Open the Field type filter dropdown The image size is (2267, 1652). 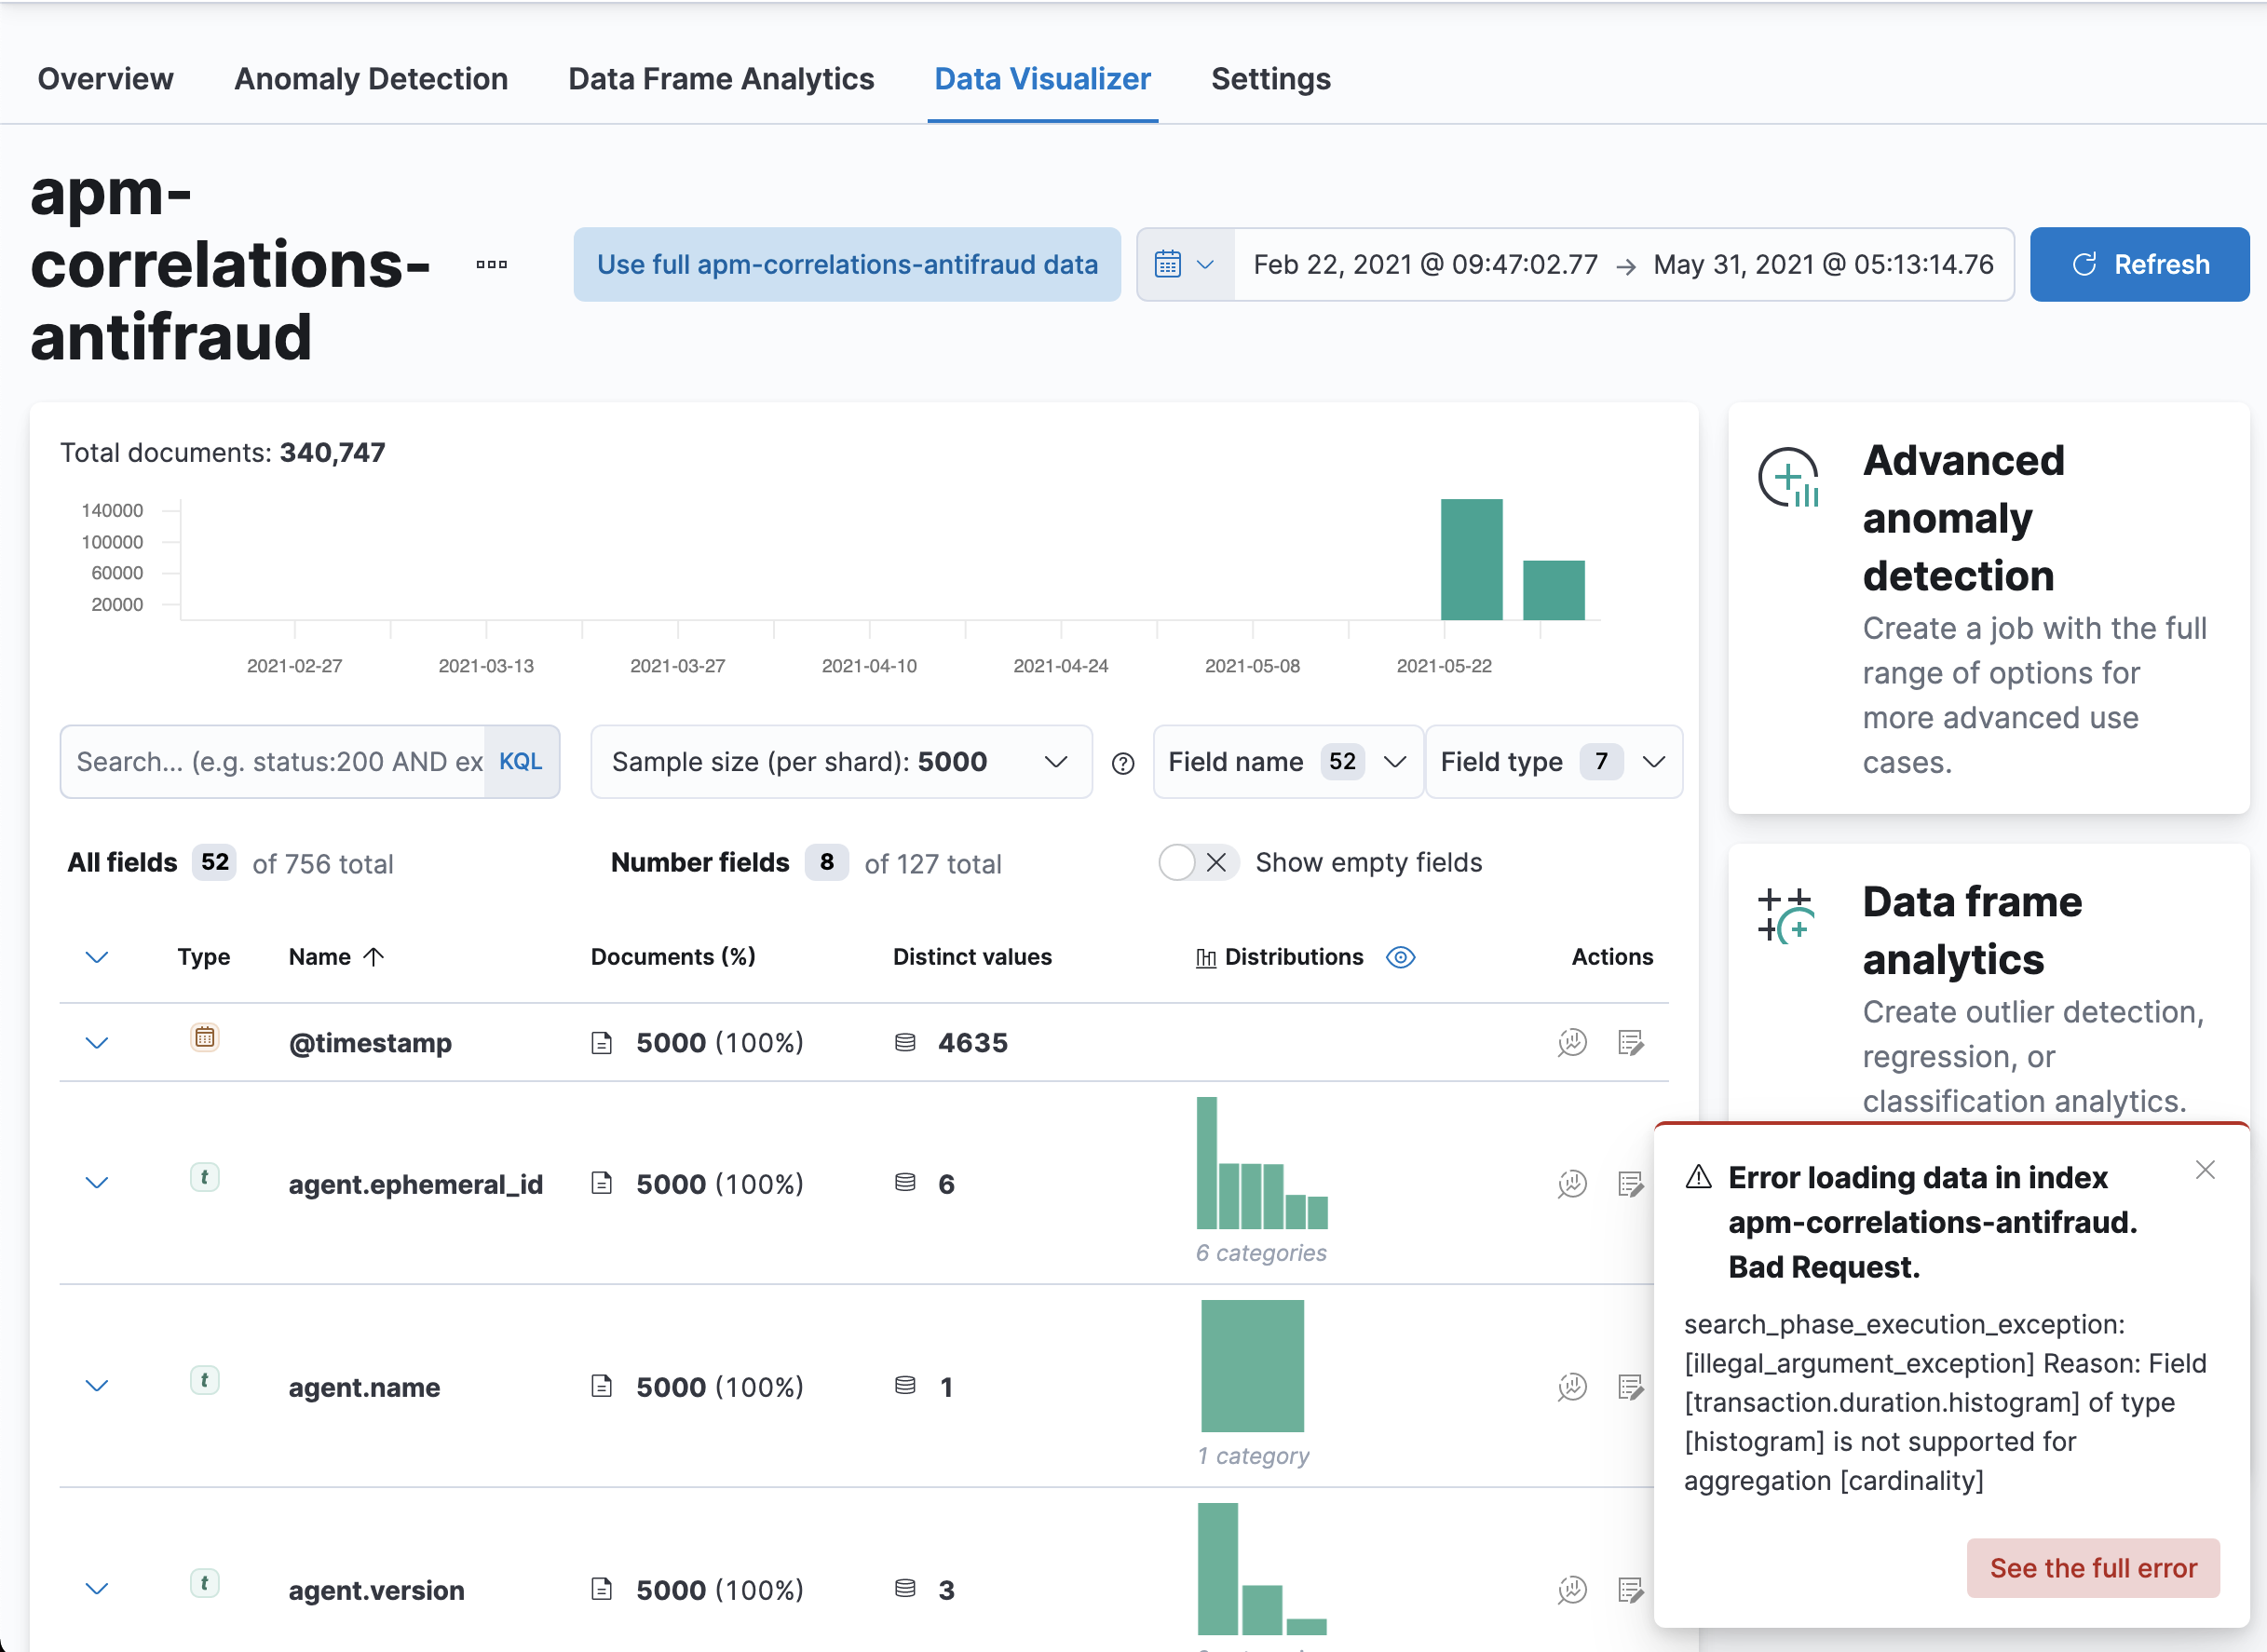(1552, 762)
